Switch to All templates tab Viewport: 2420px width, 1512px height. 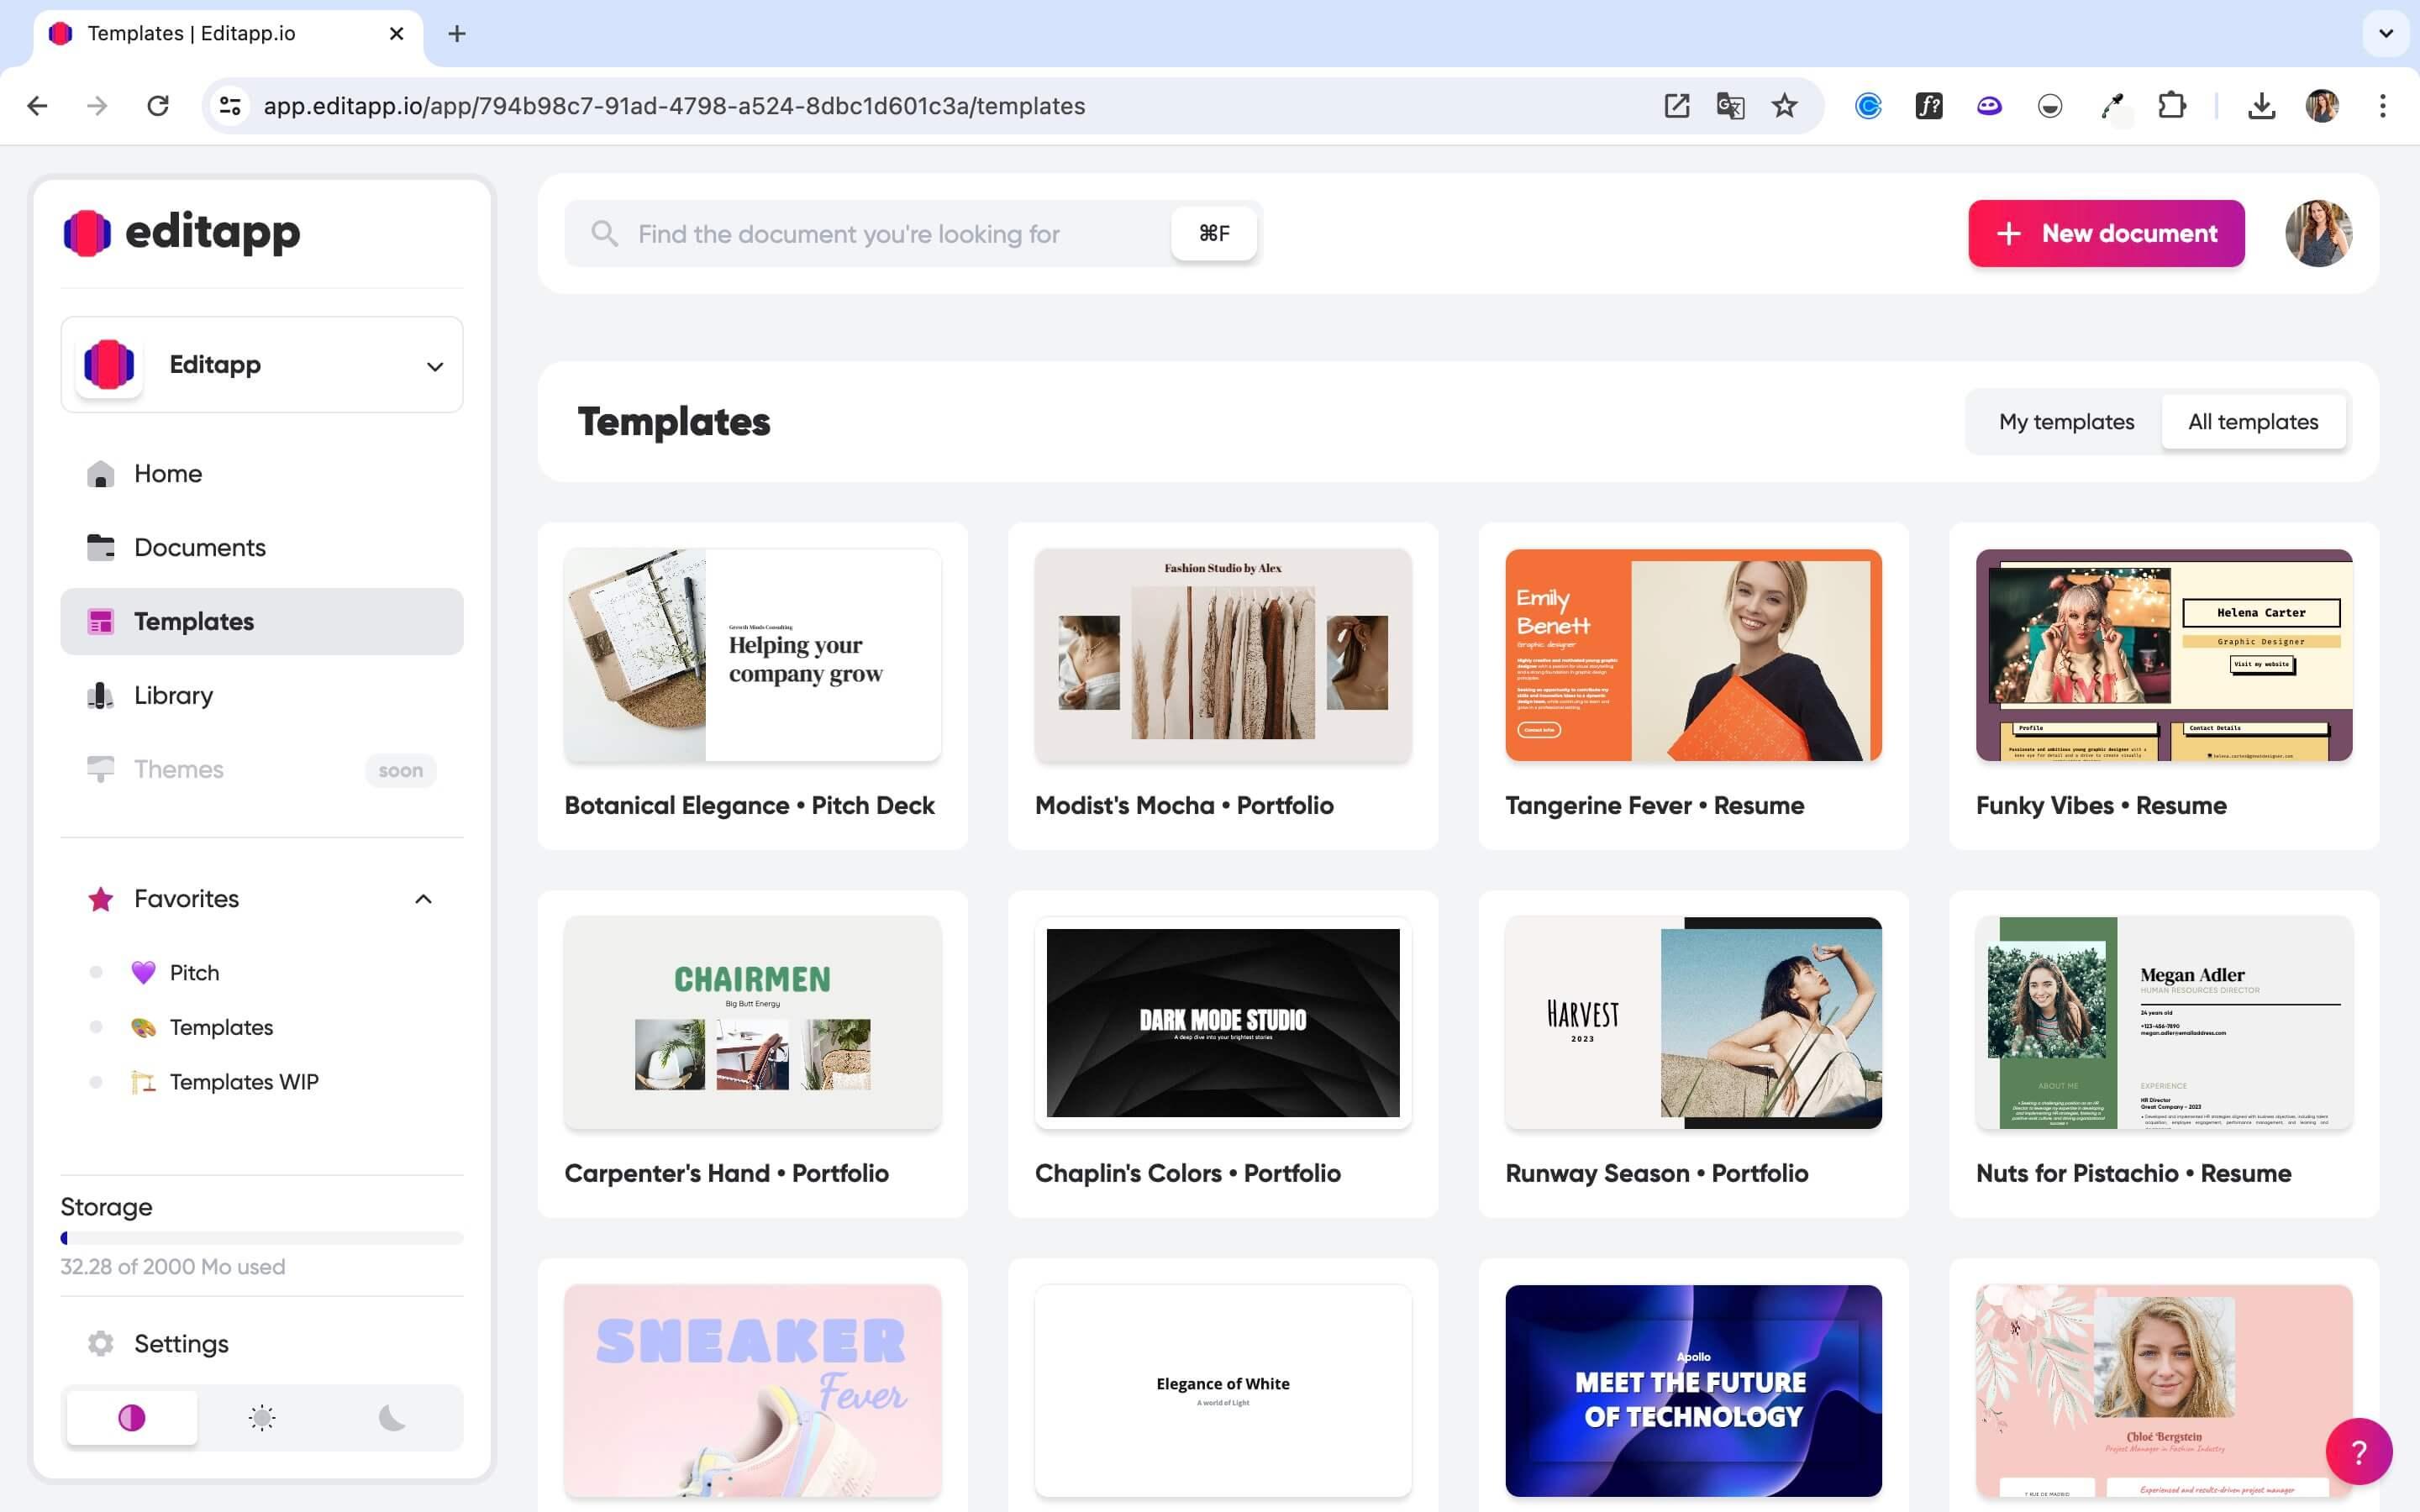click(2253, 420)
